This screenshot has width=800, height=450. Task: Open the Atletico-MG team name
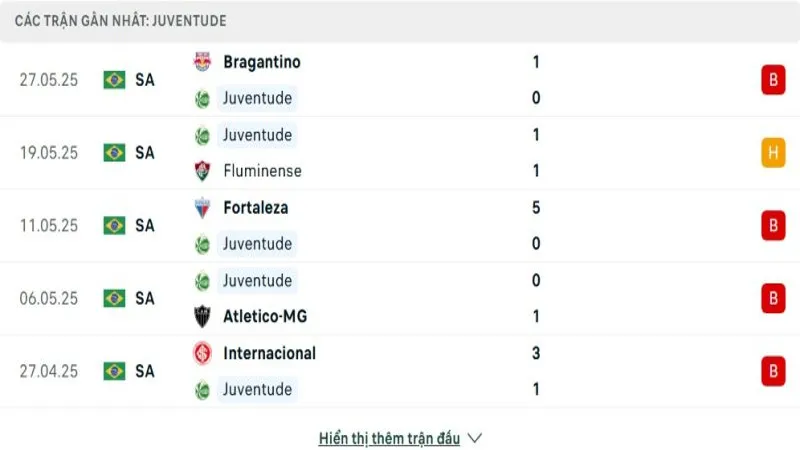265,317
